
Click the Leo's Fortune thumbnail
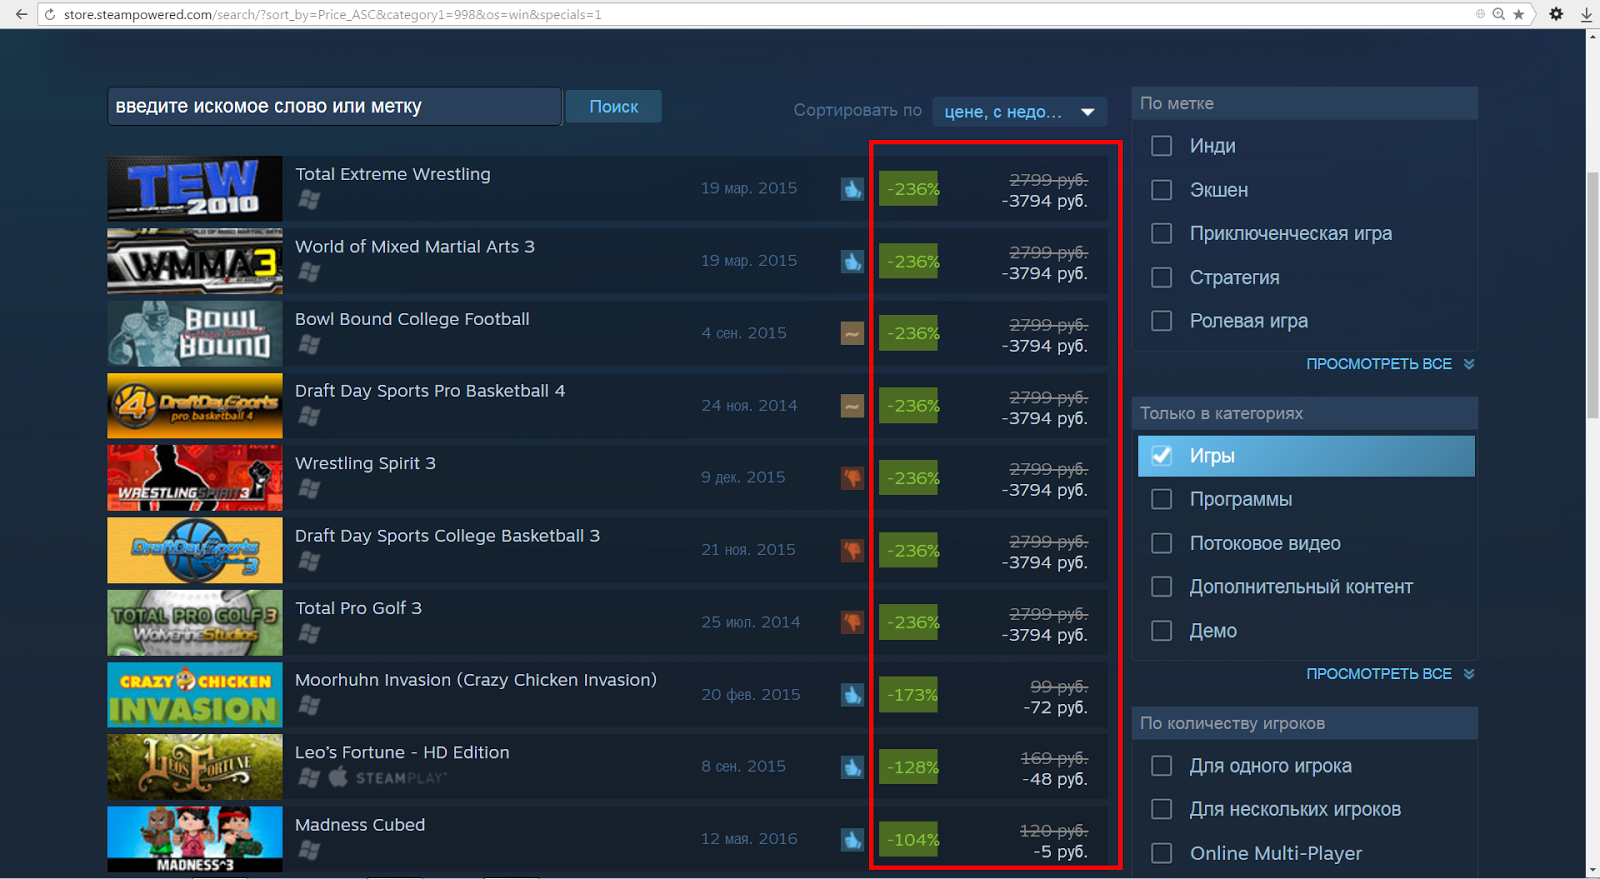(x=195, y=767)
